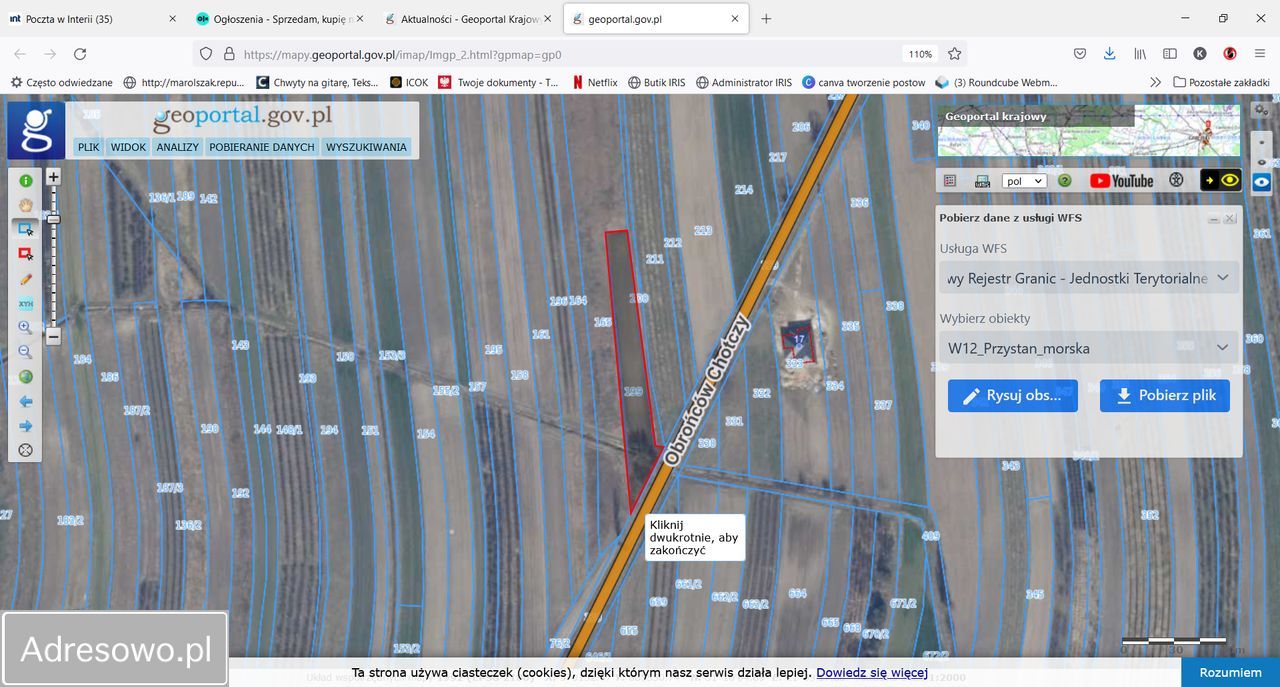Click the XYH coordinates tool

(26, 303)
